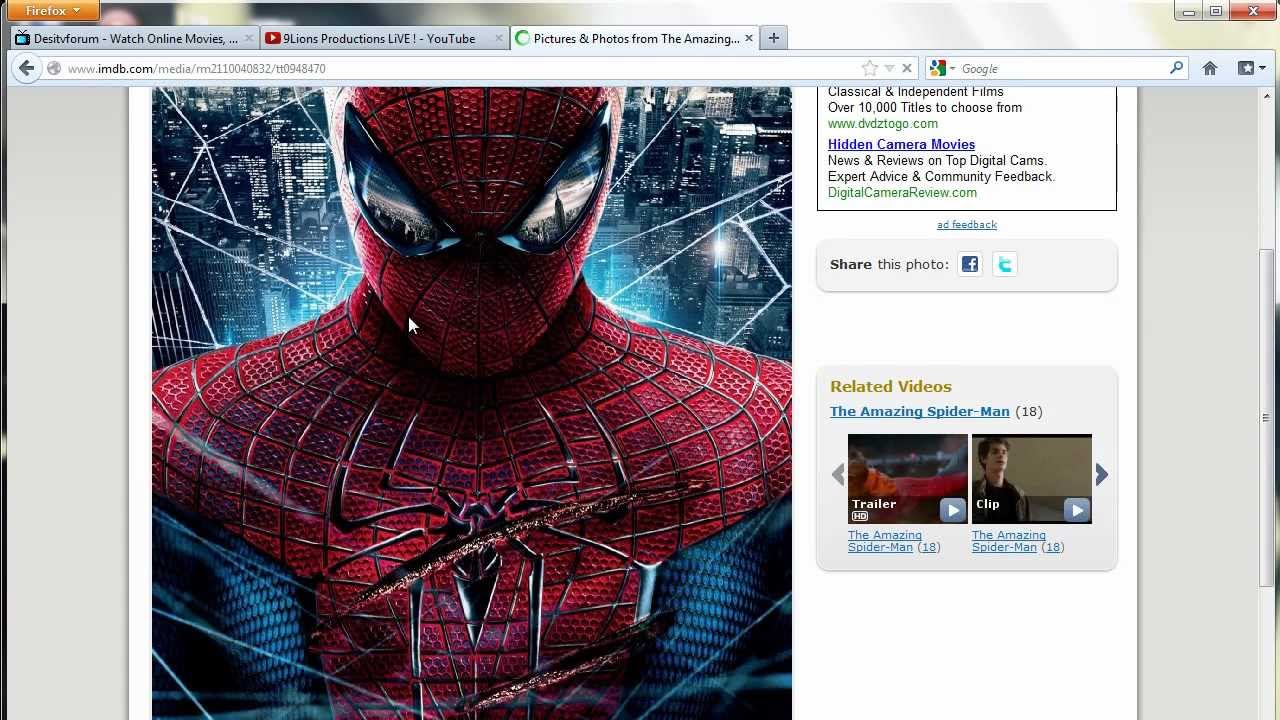The width and height of the screenshot is (1280, 720).
Task: Switch to the 9Lions Productions YouTube tab
Action: click(x=384, y=39)
